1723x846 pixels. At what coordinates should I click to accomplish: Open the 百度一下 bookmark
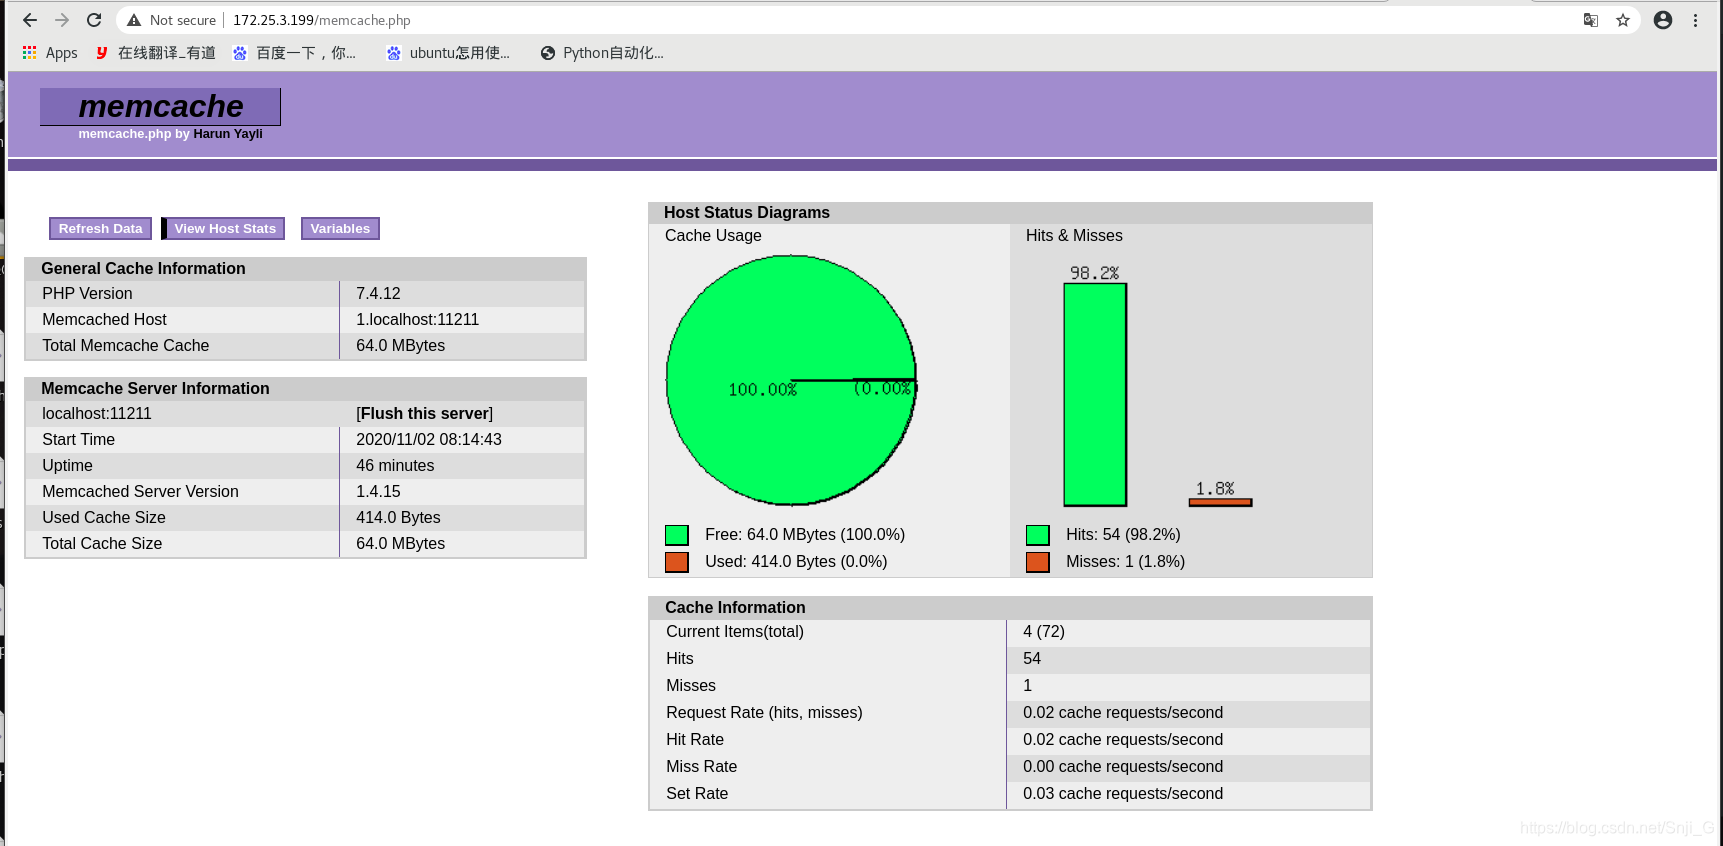294,53
